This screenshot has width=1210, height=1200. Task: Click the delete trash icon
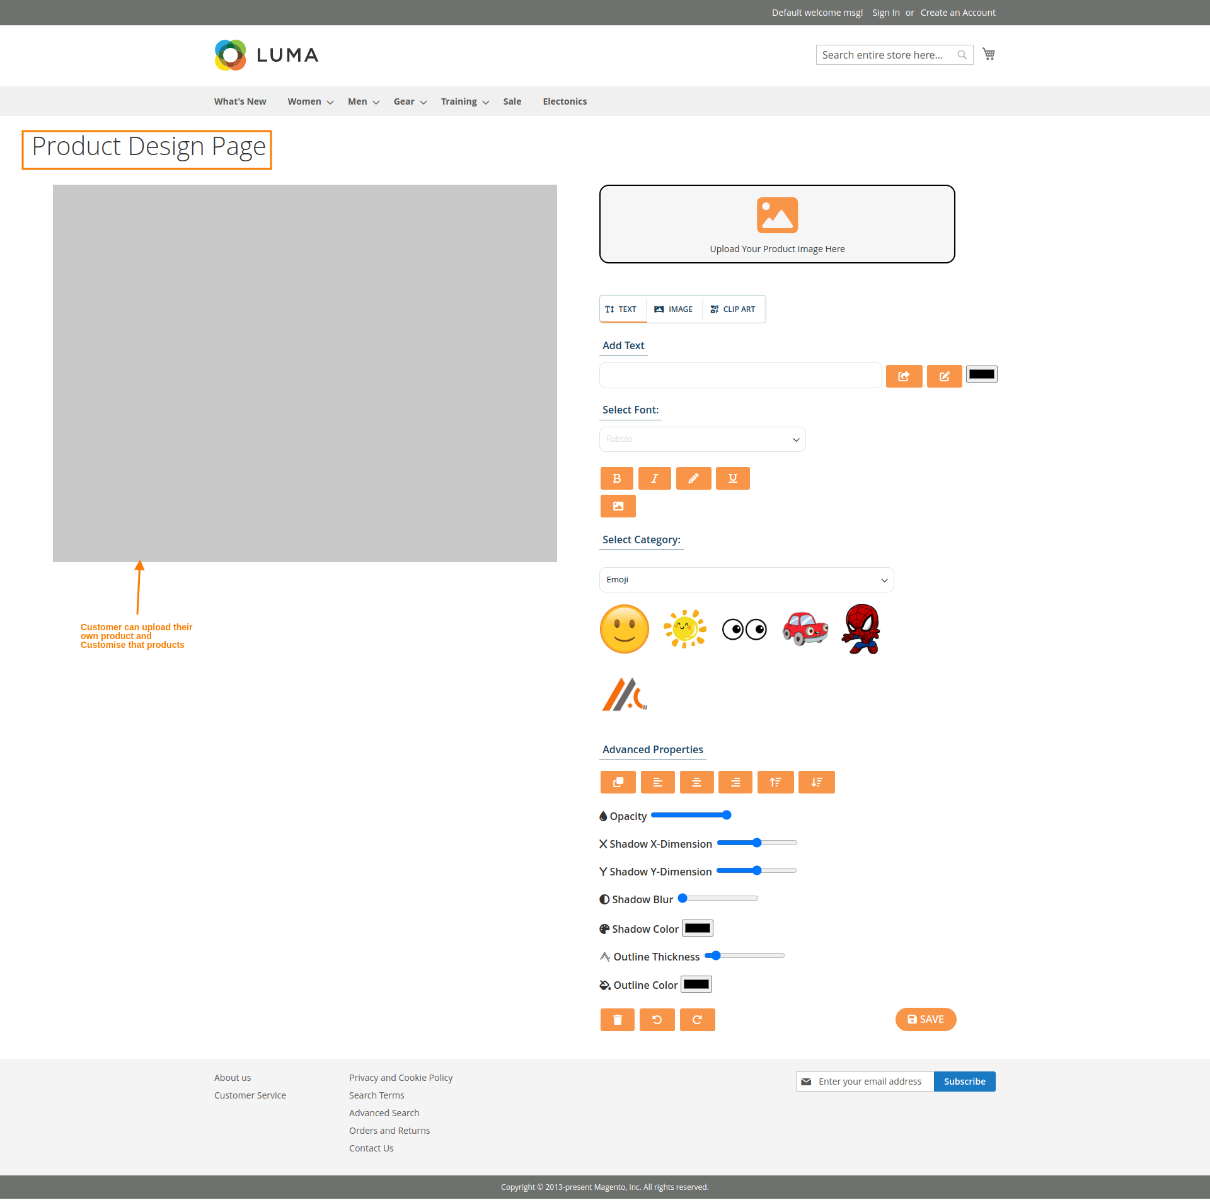pyautogui.click(x=617, y=1019)
